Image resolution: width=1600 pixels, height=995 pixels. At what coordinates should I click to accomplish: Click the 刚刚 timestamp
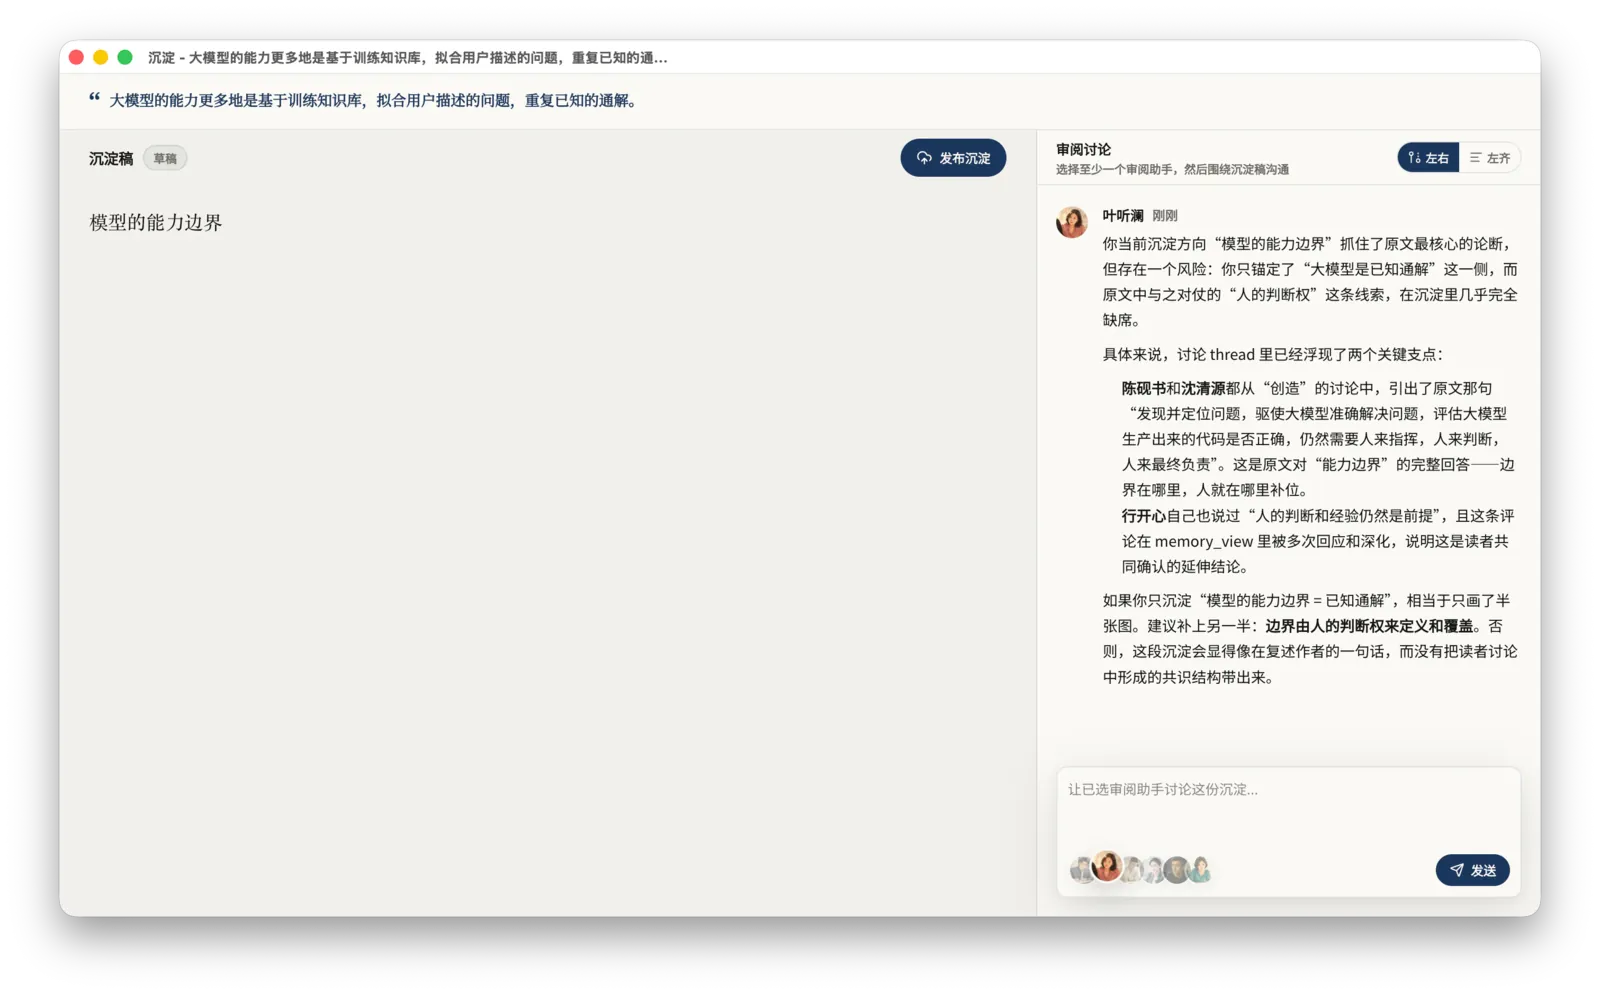1165,215
